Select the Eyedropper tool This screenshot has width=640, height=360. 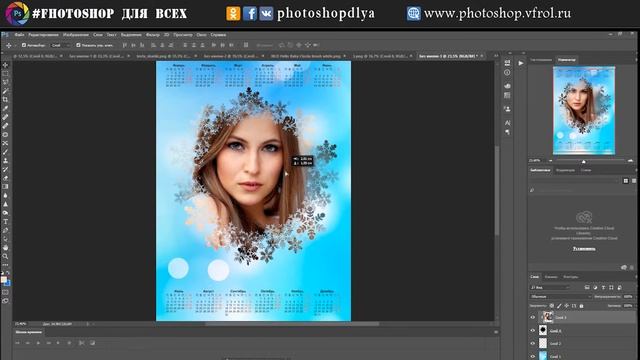pos(5,109)
